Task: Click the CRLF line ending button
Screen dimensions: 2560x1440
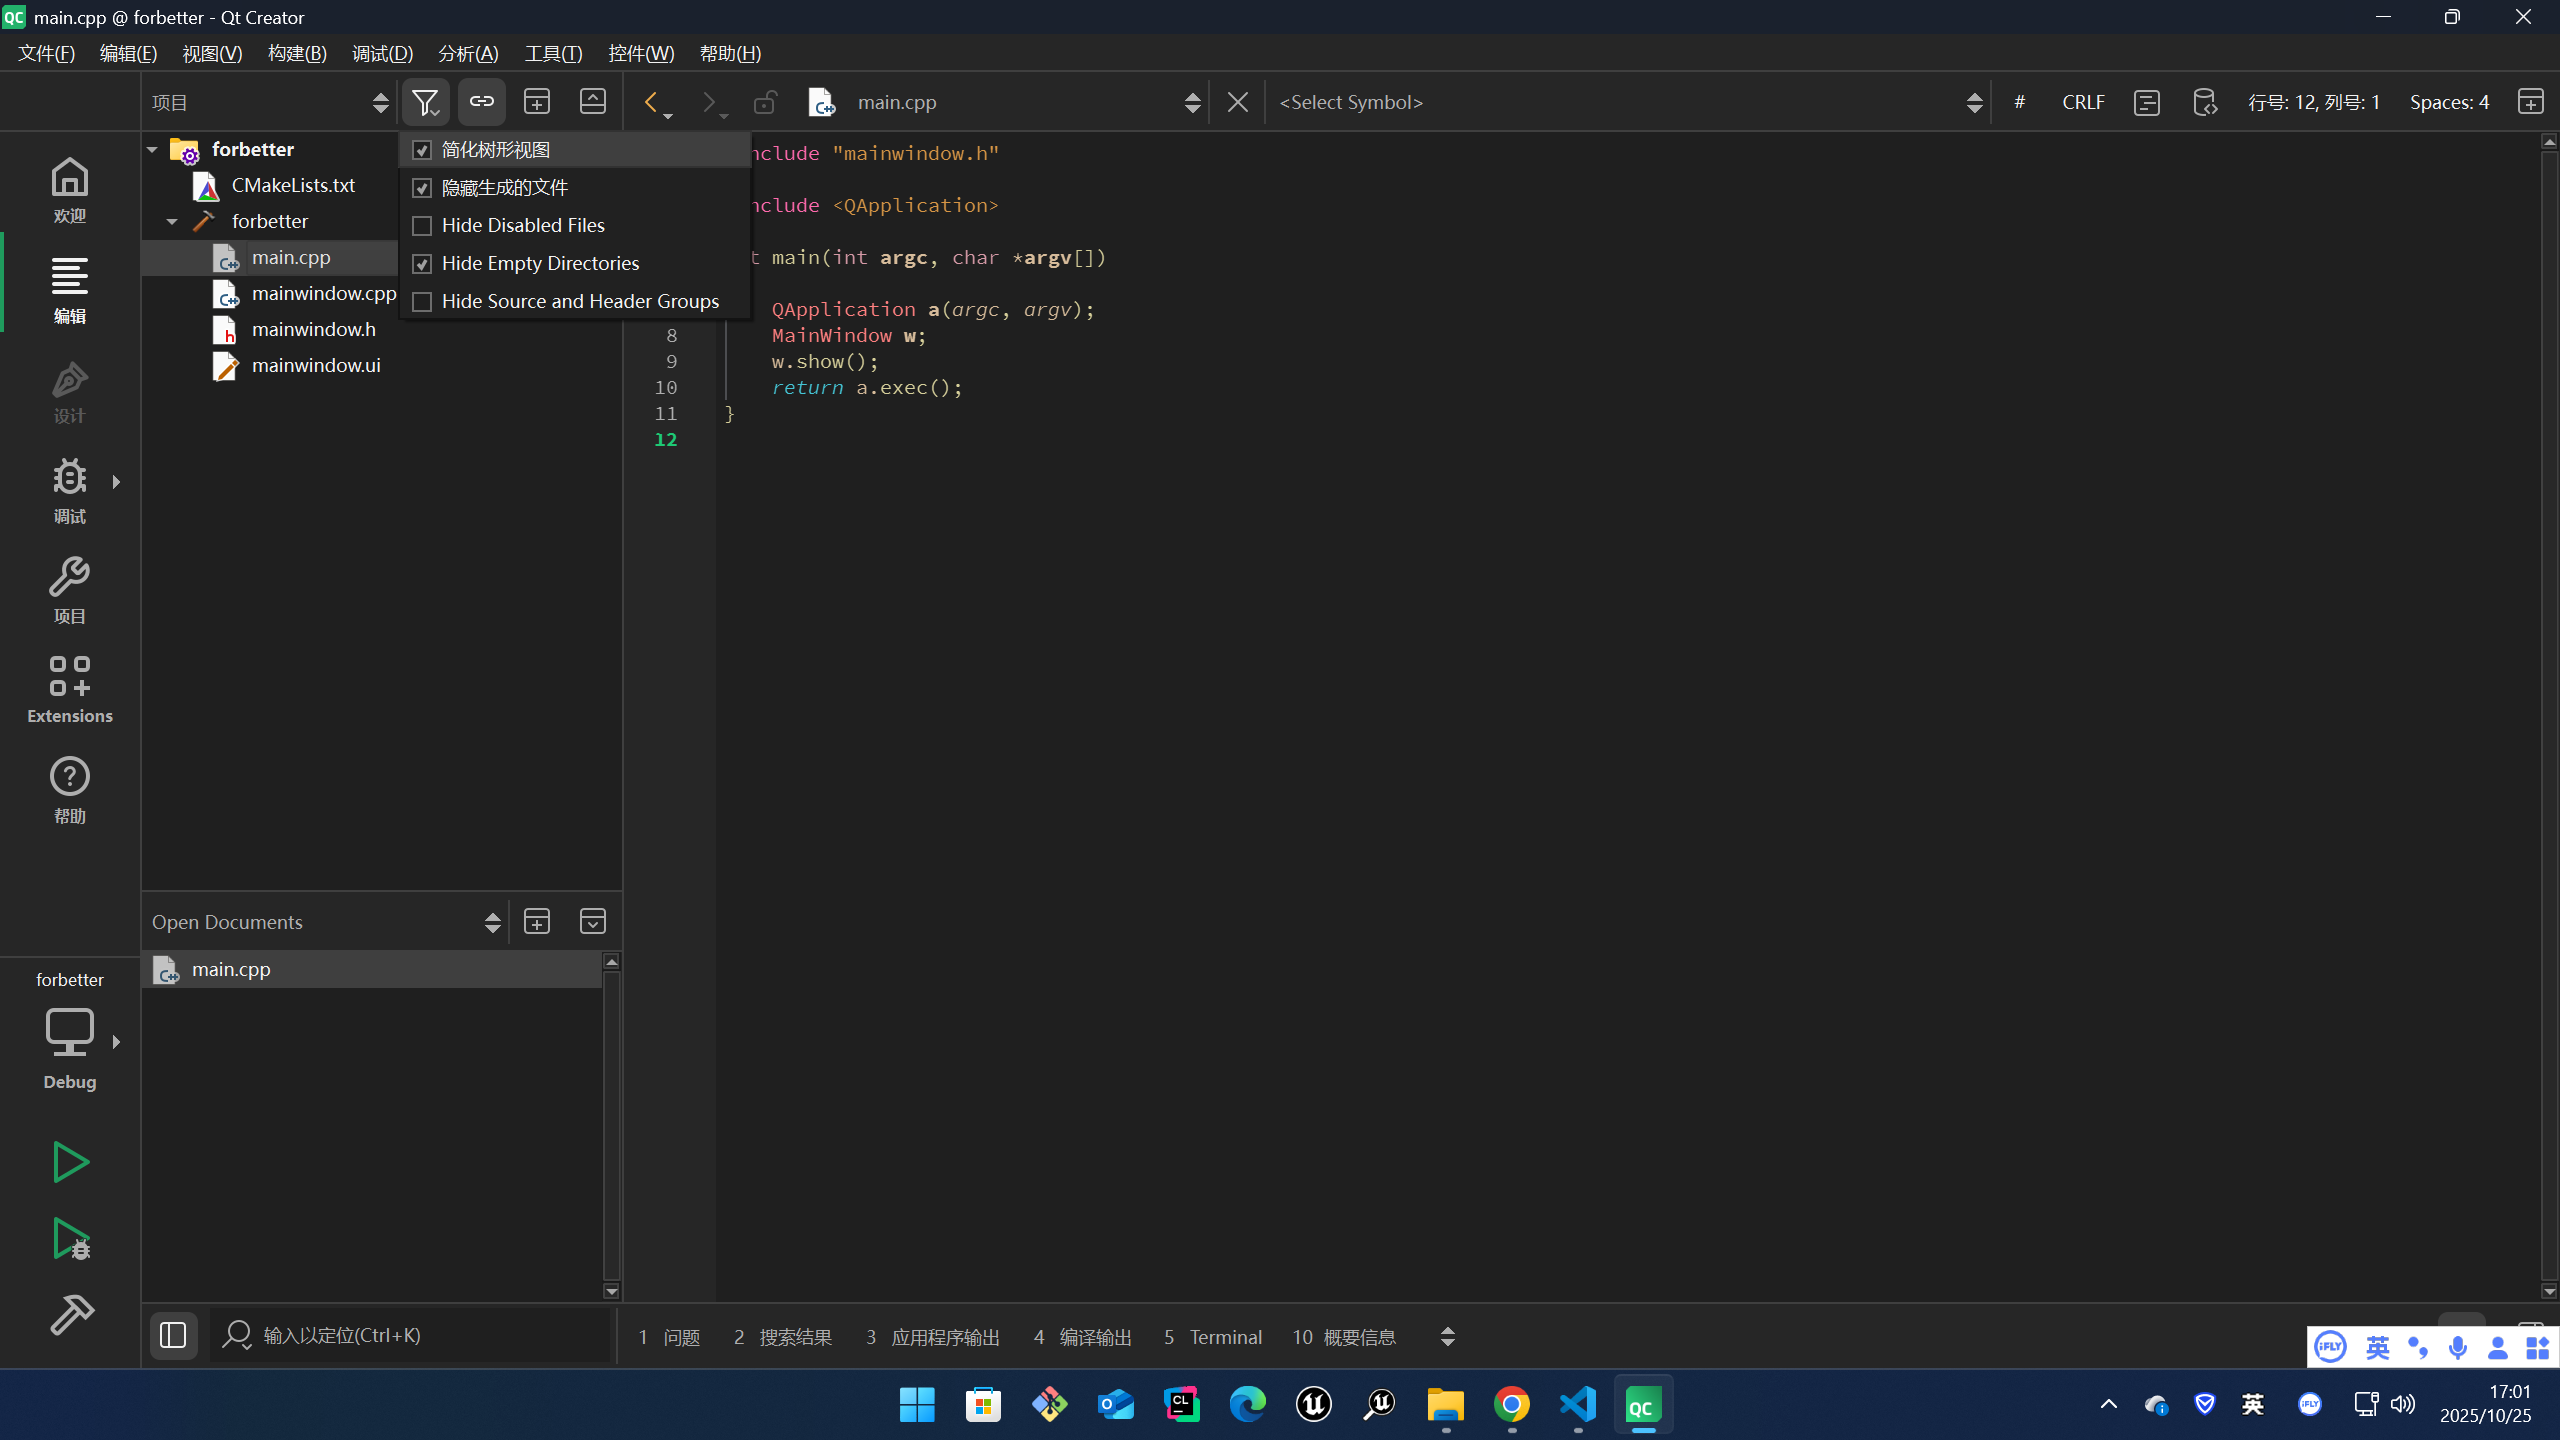Action: pyautogui.click(x=2083, y=102)
